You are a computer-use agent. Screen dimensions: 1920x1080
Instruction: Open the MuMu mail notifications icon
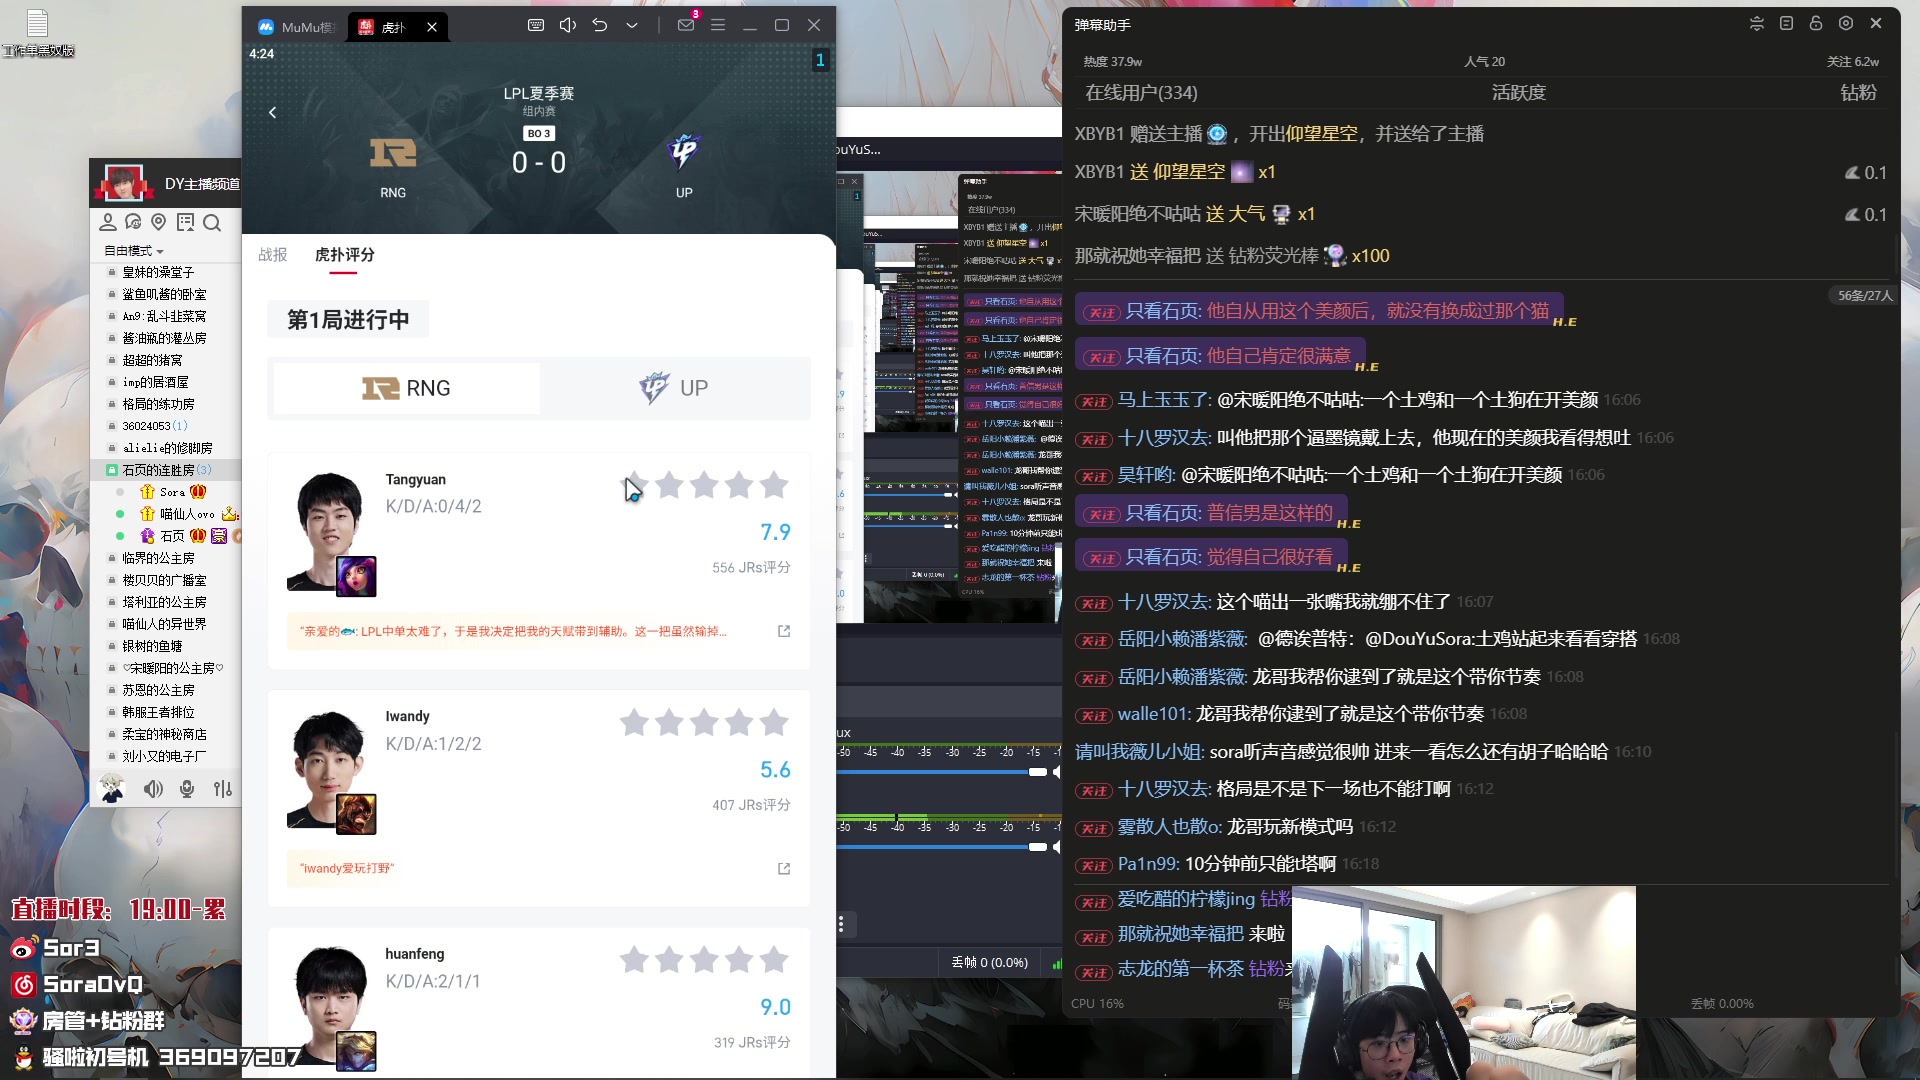coord(686,26)
